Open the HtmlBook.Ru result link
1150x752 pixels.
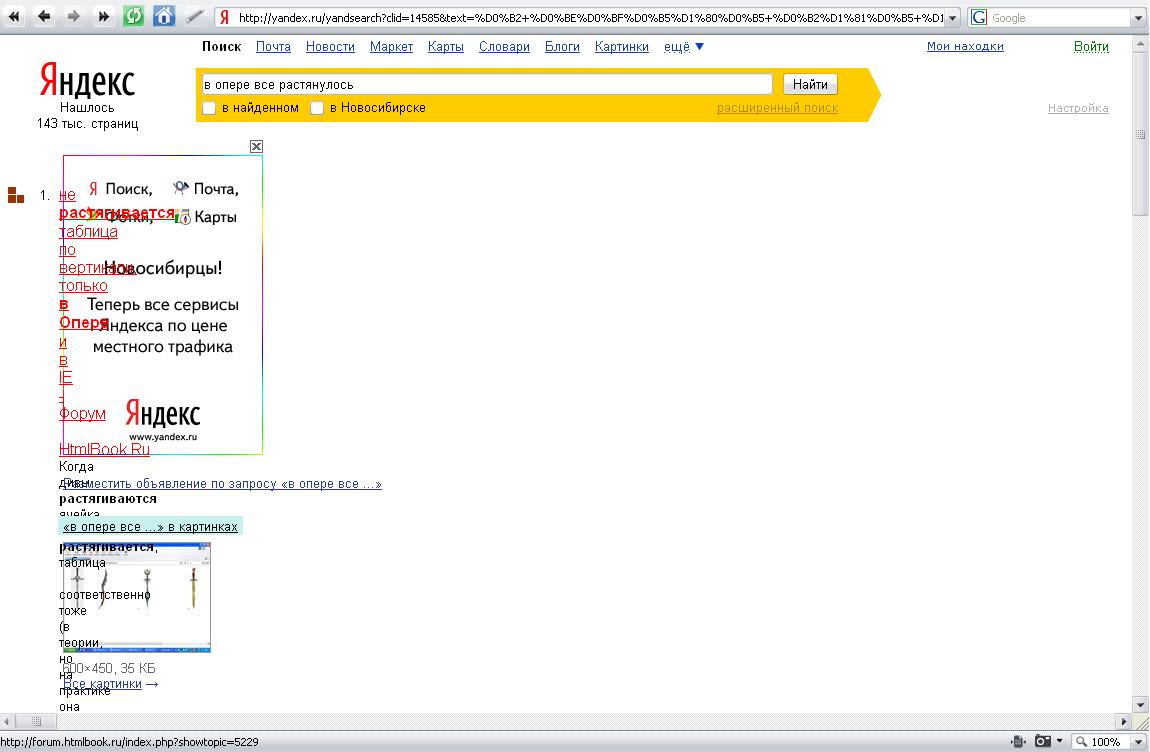pyautogui.click(x=104, y=449)
